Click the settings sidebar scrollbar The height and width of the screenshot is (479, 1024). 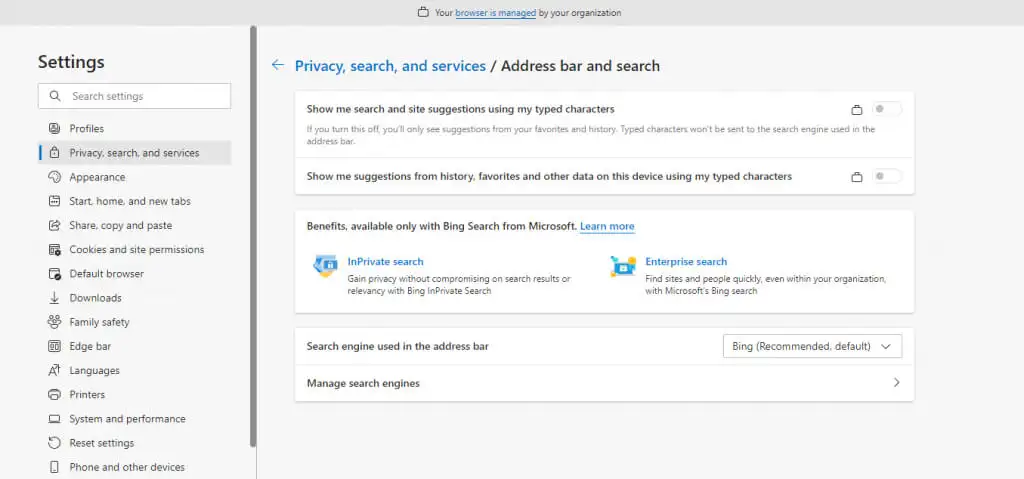coord(253,237)
